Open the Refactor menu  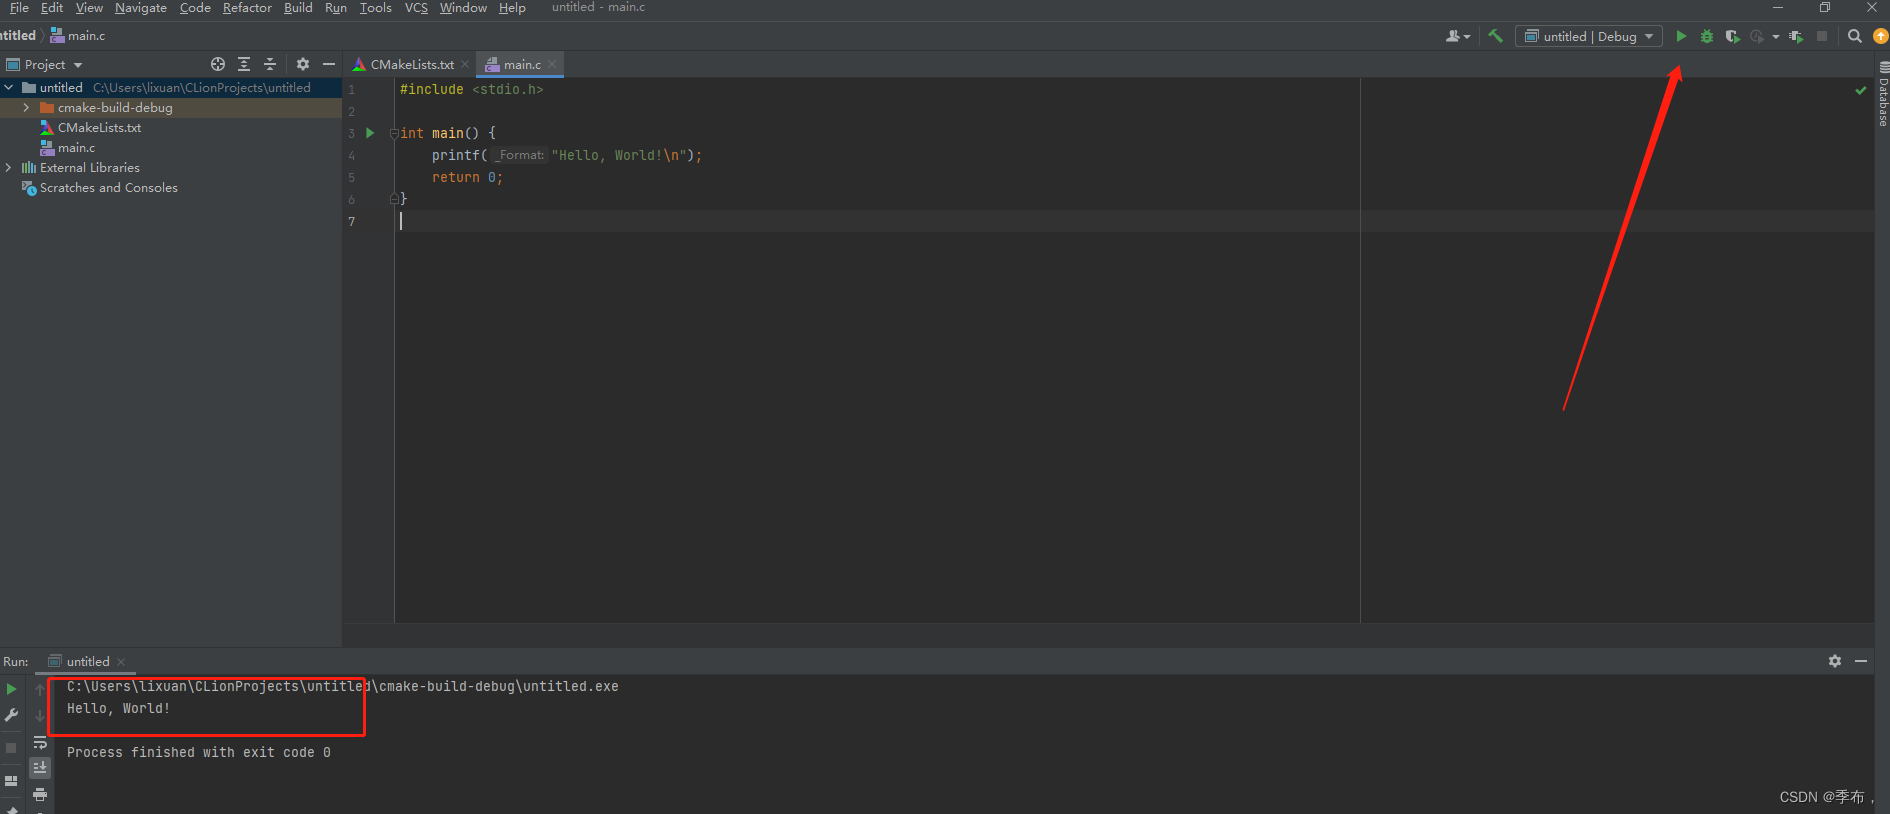click(247, 8)
